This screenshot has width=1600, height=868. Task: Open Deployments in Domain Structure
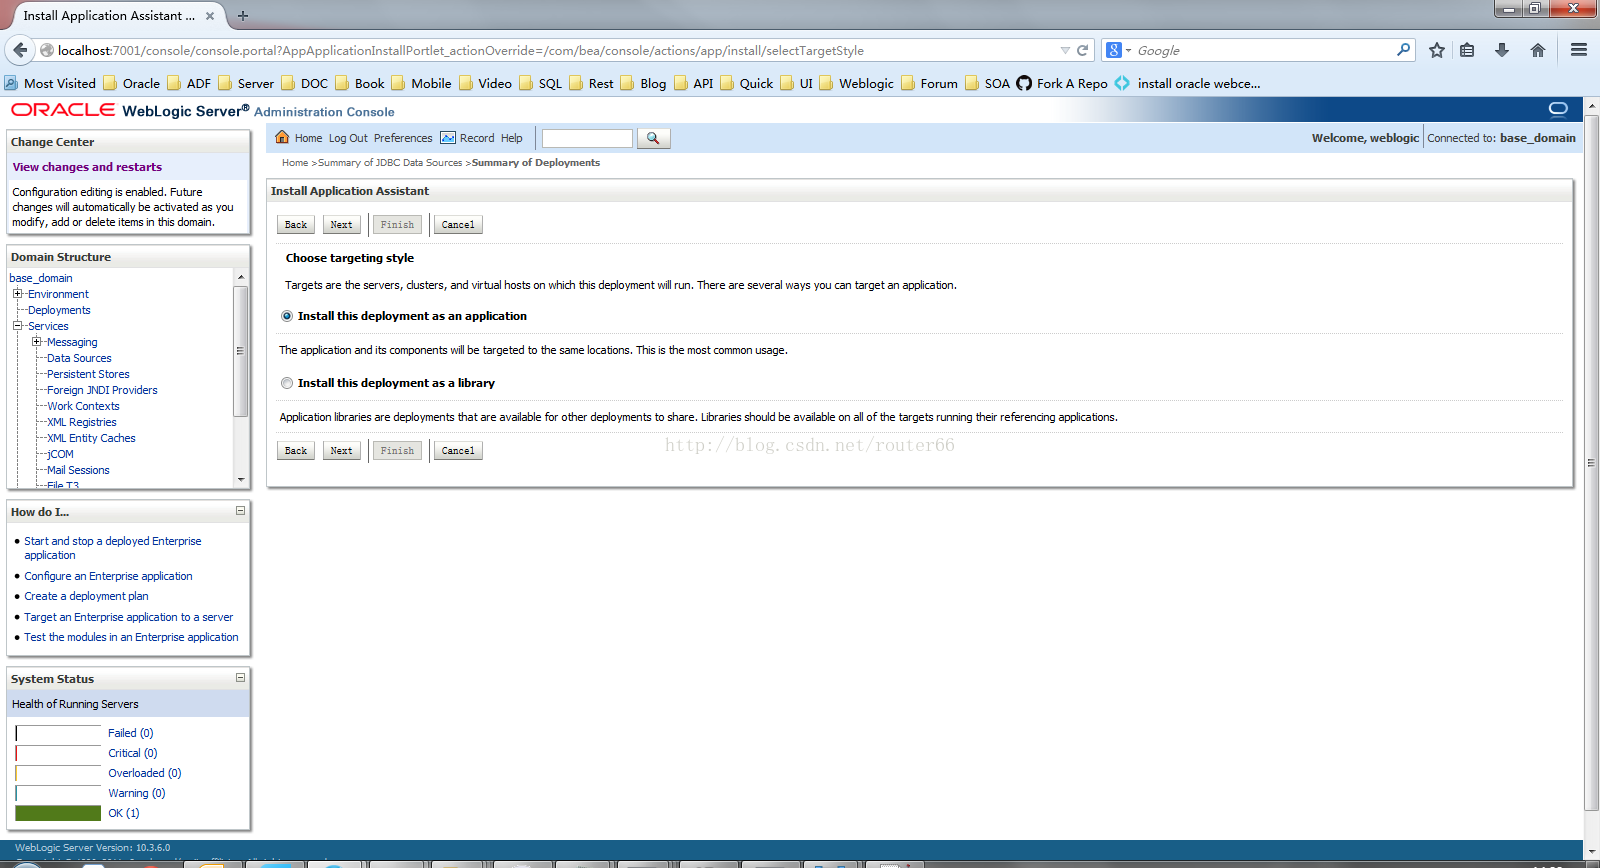coord(59,310)
